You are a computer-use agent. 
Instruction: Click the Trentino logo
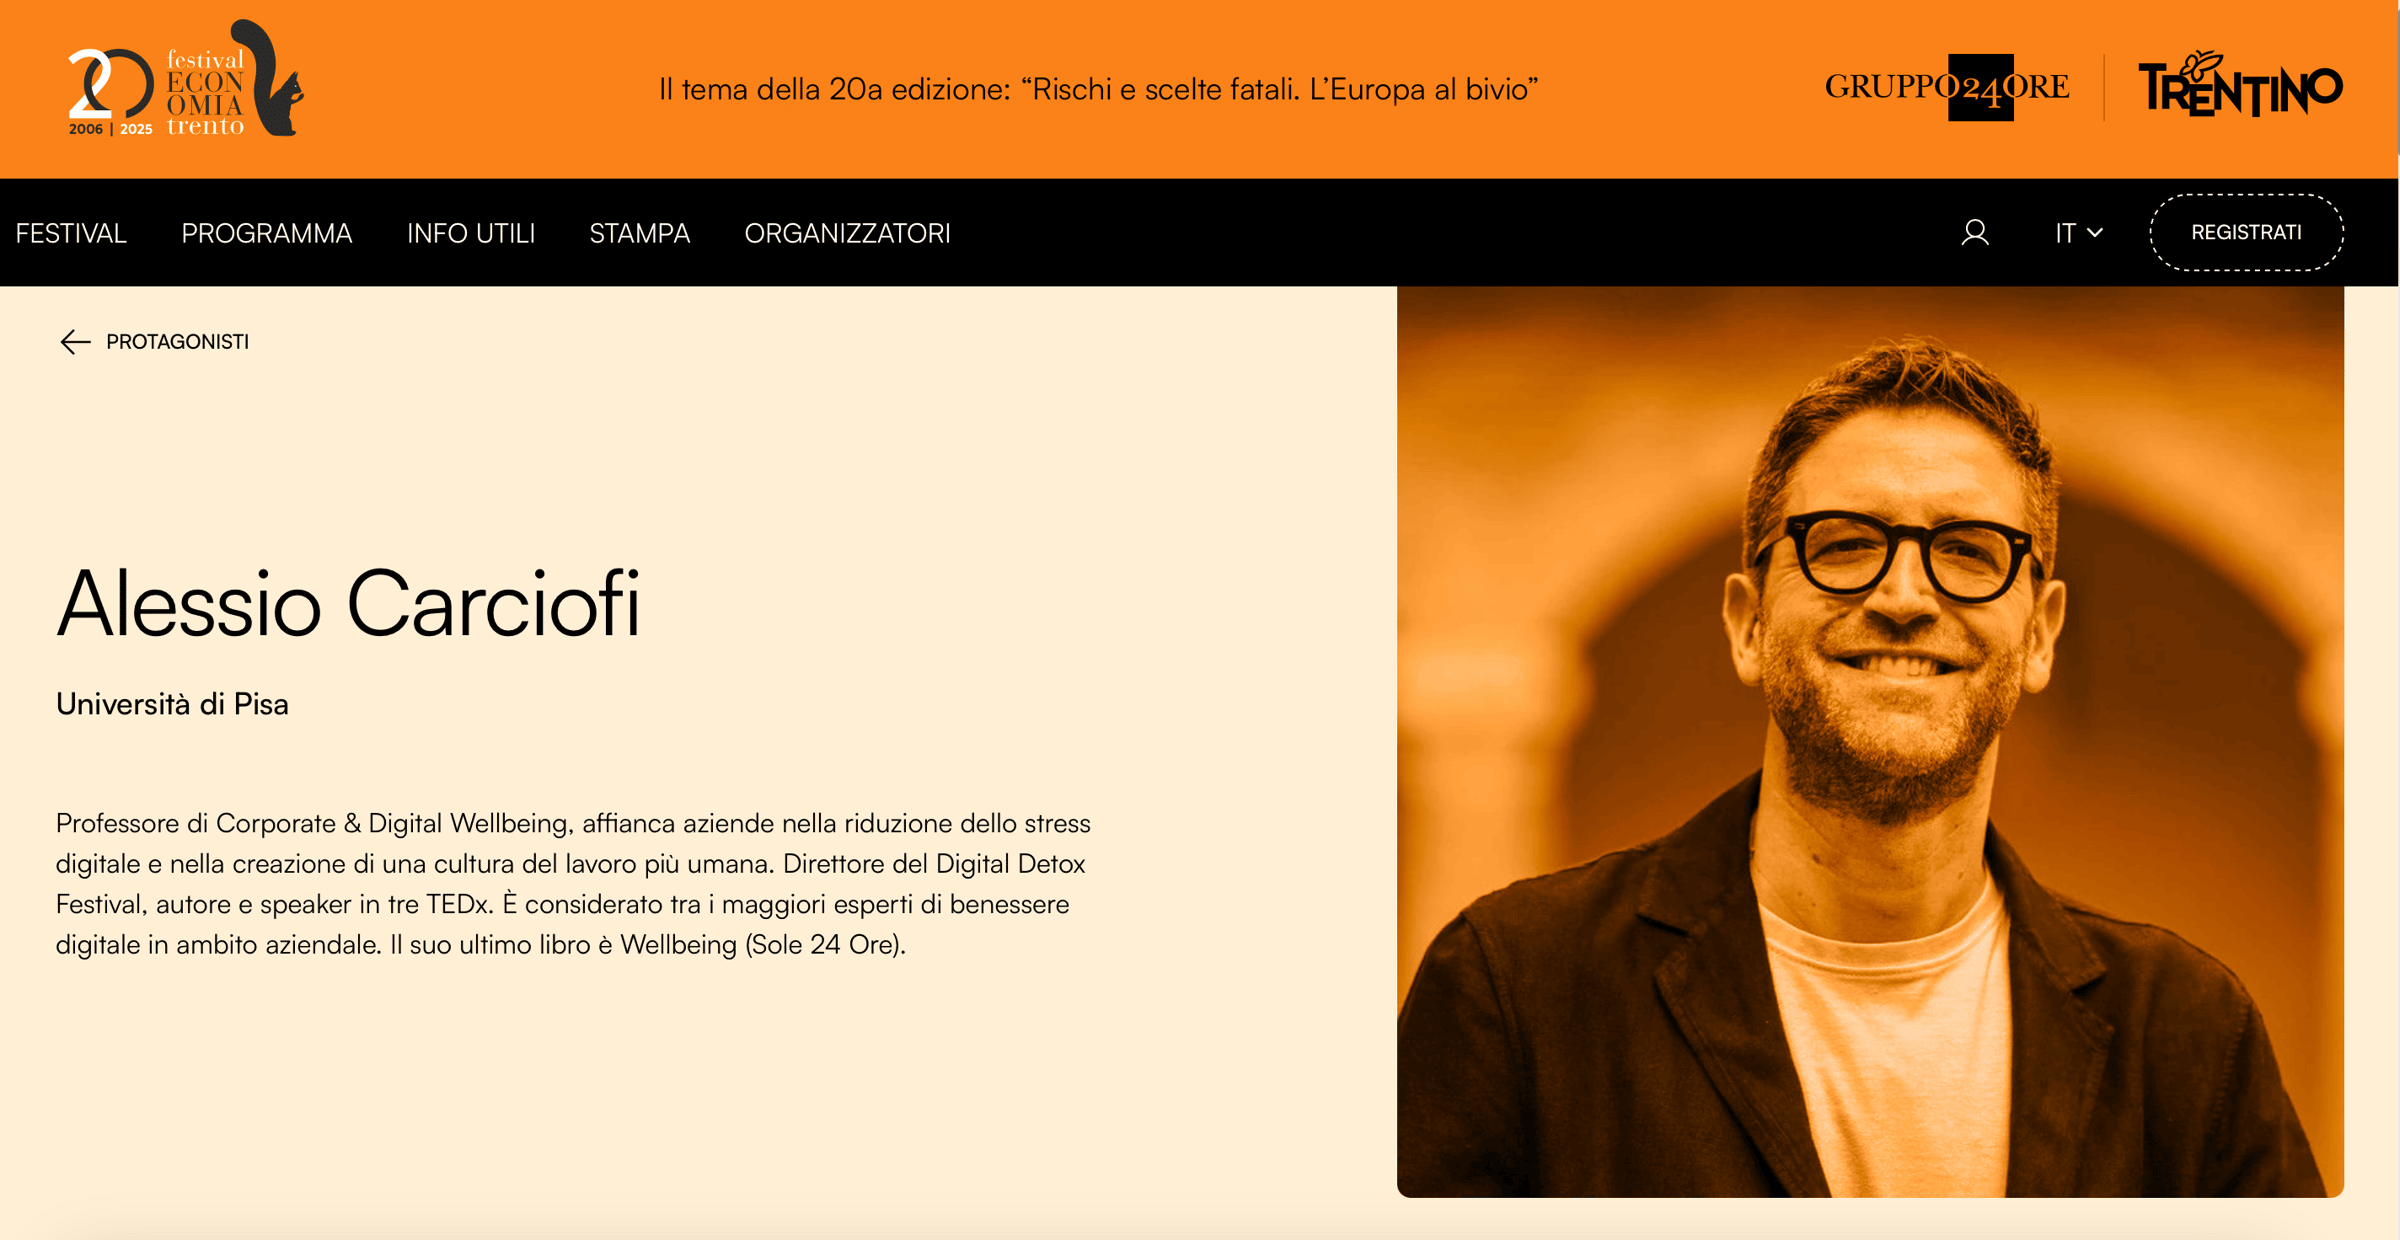[2240, 85]
